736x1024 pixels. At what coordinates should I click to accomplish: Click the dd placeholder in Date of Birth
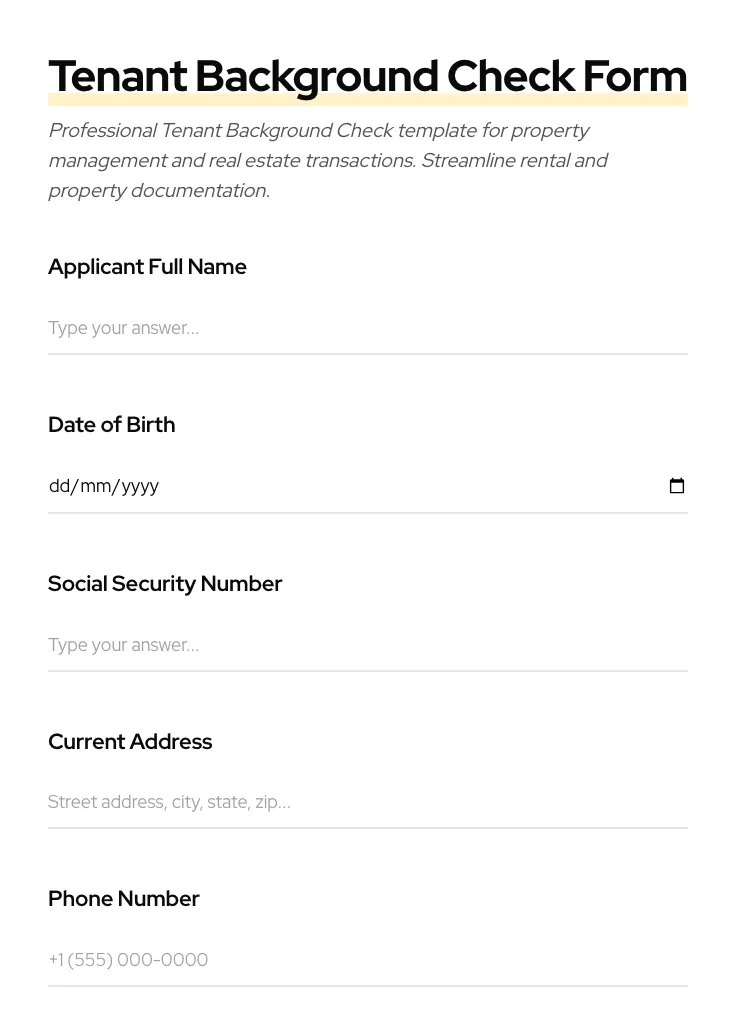[x=59, y=486]
